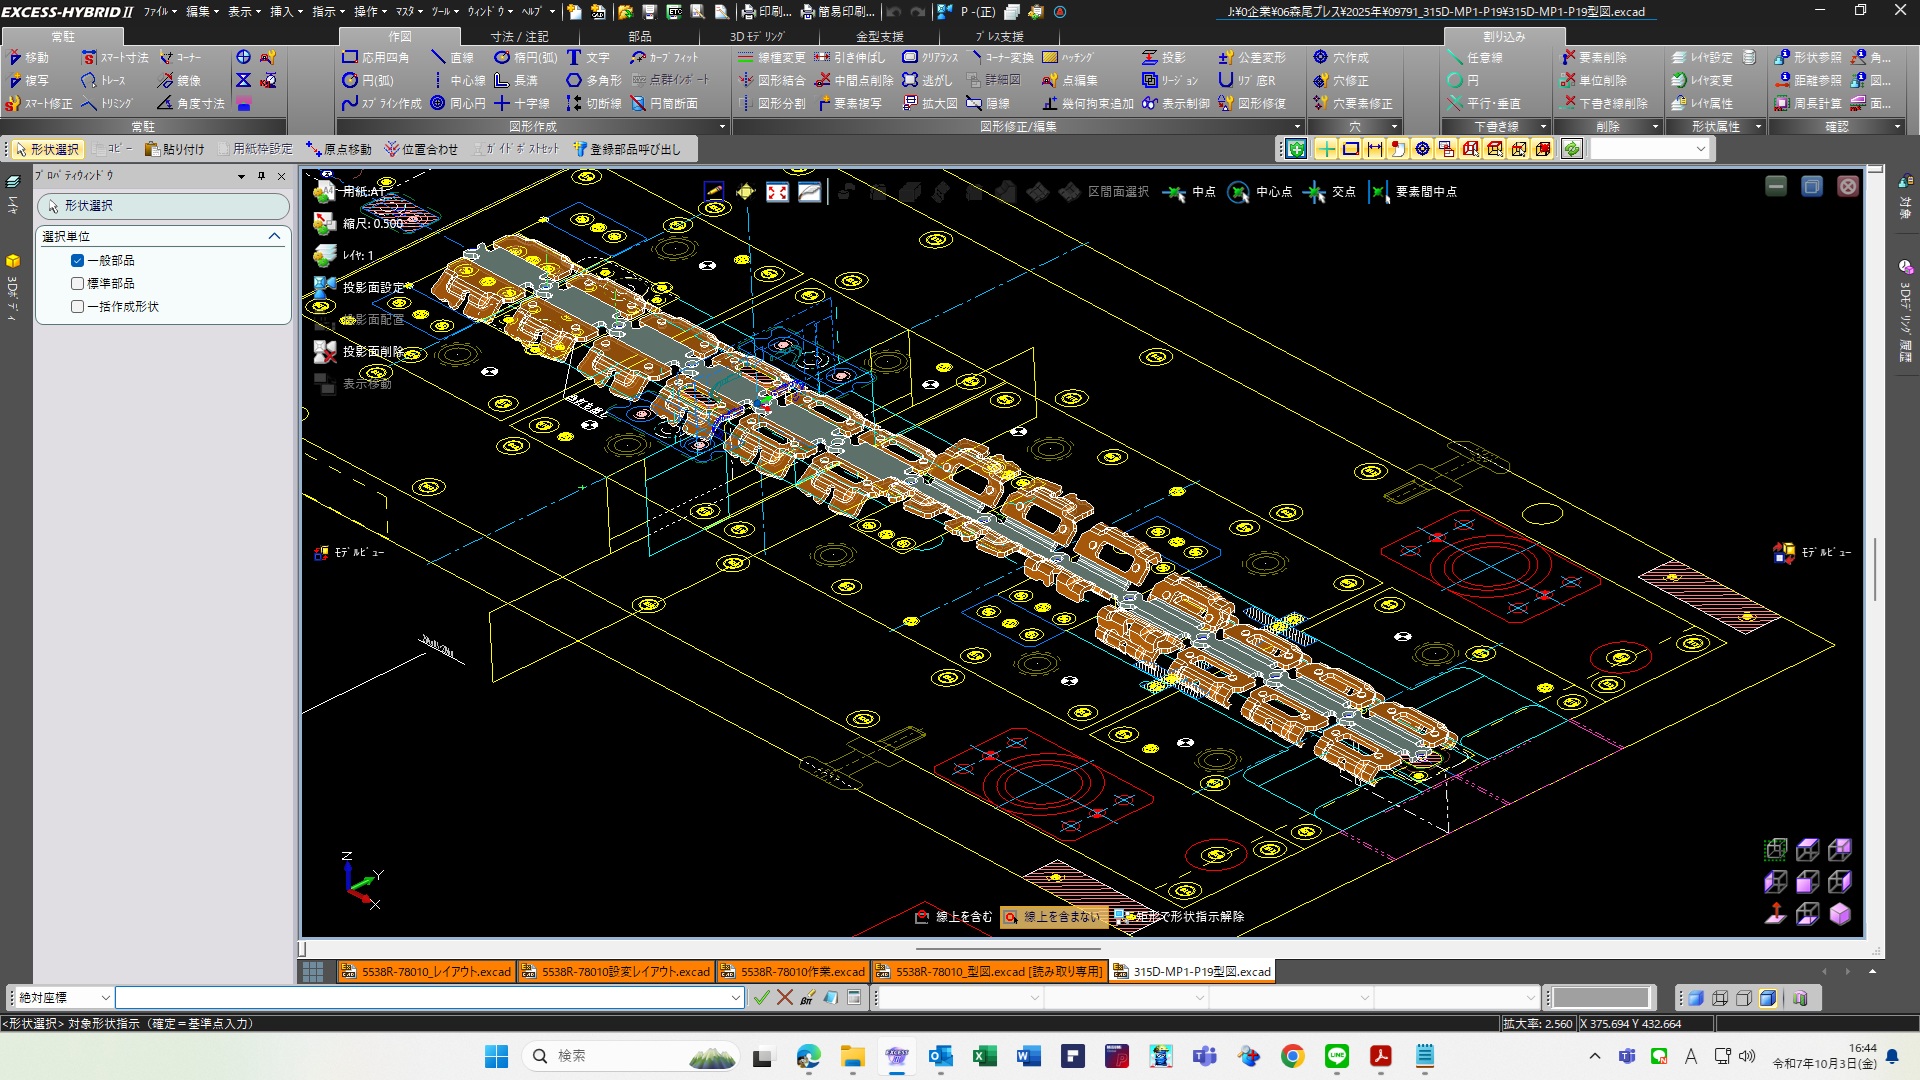The image size is (1920, 1080).
Task: Expand the 図形作成 group dropdown arrow
Action: tap(722, 127)
